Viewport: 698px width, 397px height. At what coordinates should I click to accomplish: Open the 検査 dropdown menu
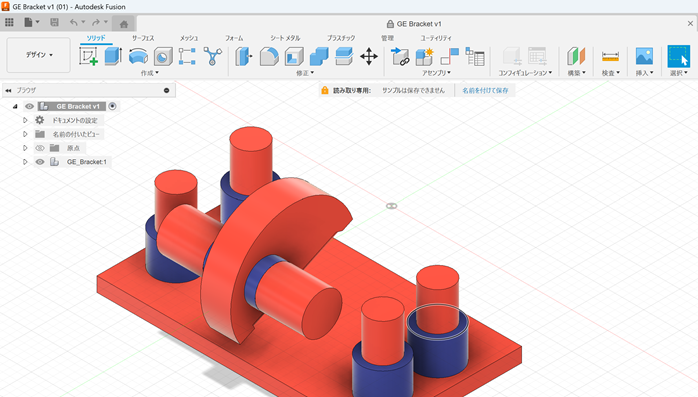pyautogui.click(x=611, y=73)
